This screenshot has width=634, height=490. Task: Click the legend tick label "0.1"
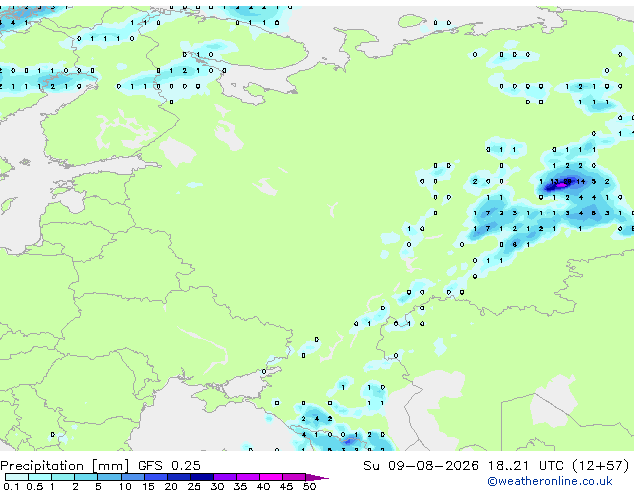11,486
